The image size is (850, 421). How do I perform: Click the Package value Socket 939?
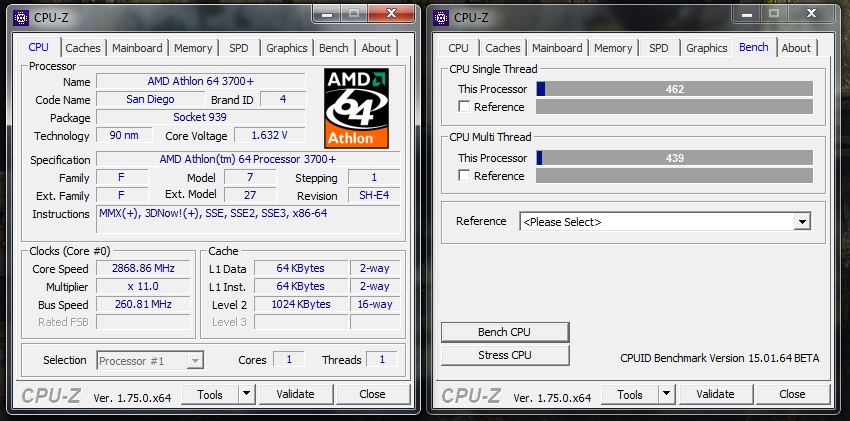pos(201,117)
